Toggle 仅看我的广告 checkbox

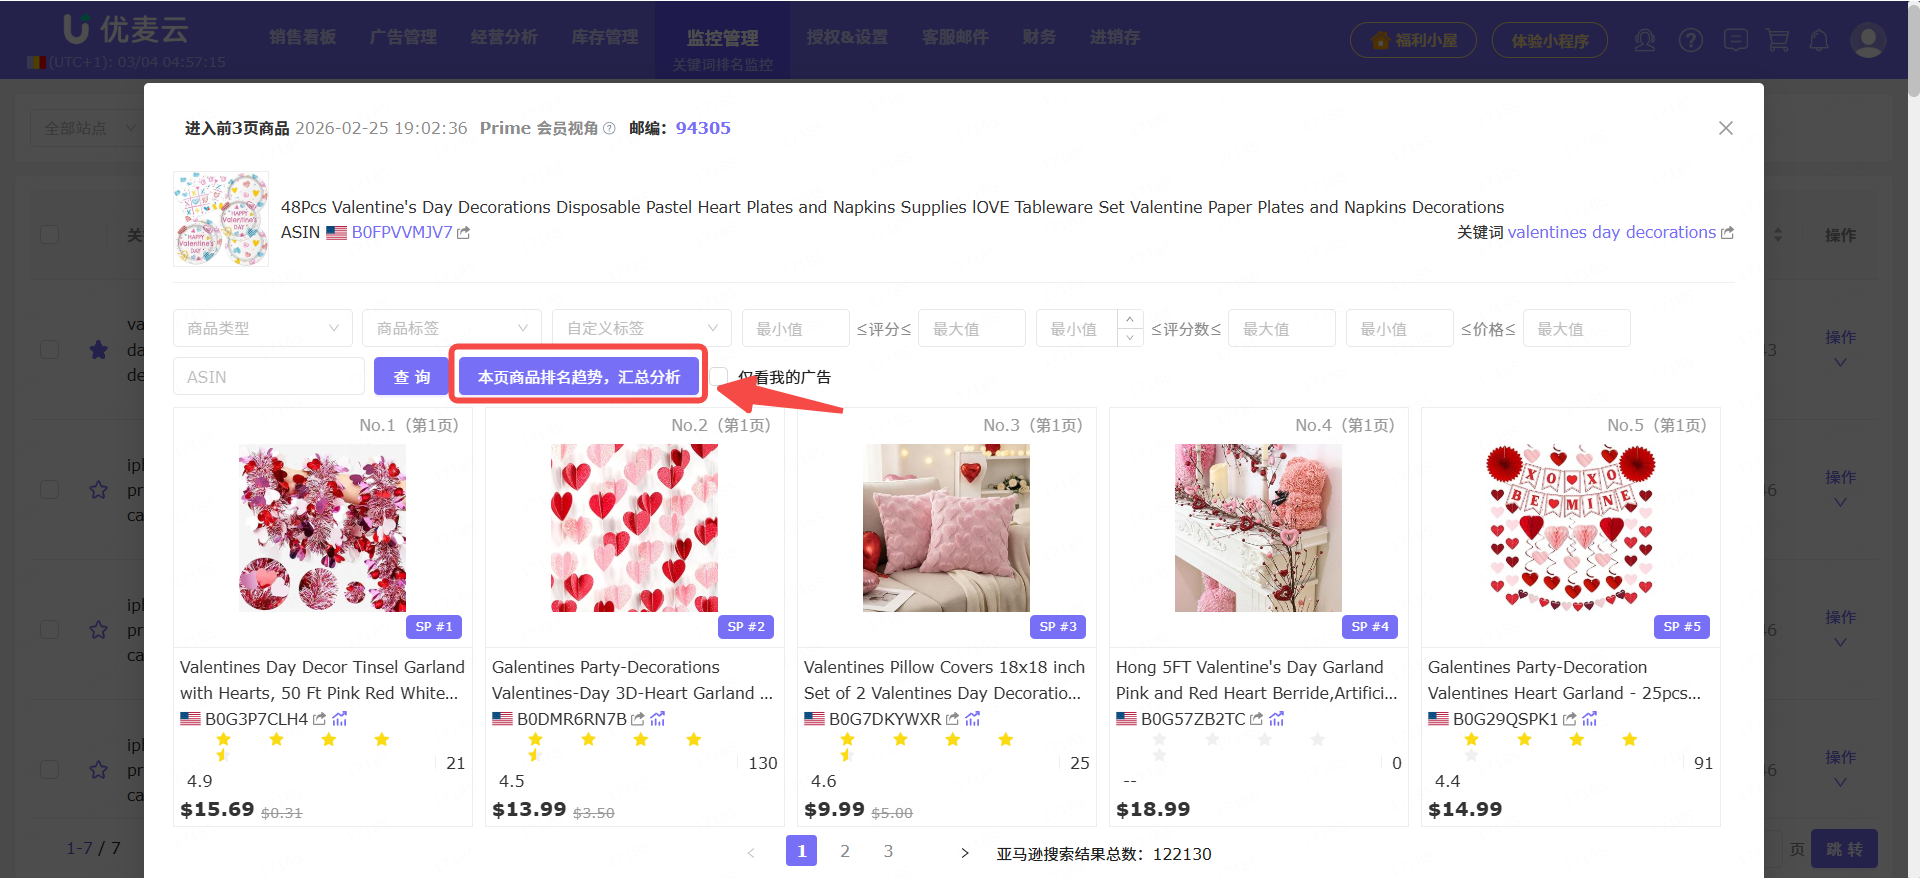(x=718, y=377)
